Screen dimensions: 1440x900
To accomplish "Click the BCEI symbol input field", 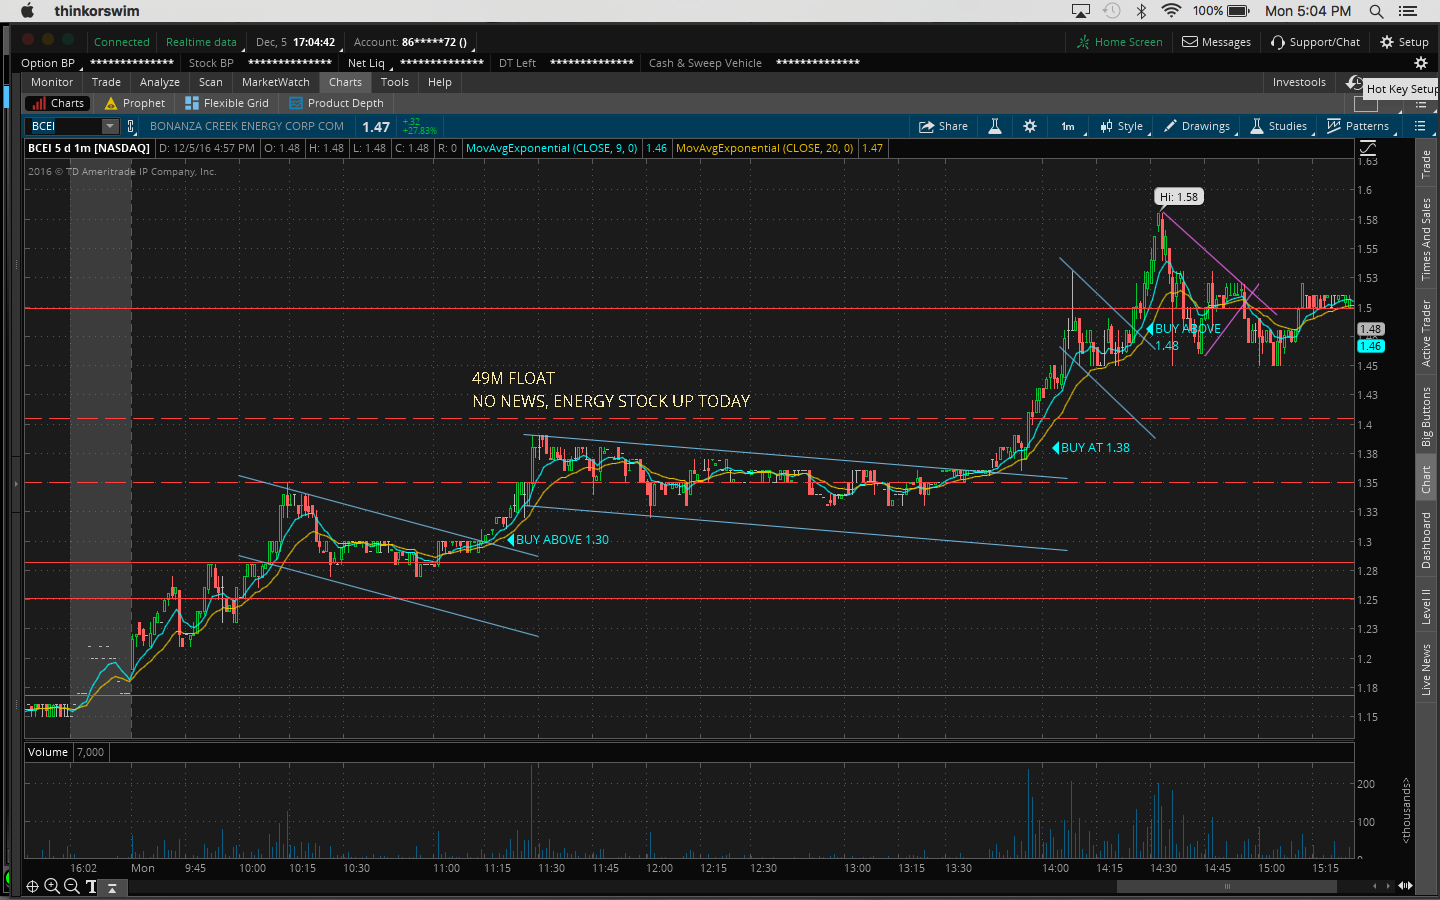I will [x=65, y=126].
